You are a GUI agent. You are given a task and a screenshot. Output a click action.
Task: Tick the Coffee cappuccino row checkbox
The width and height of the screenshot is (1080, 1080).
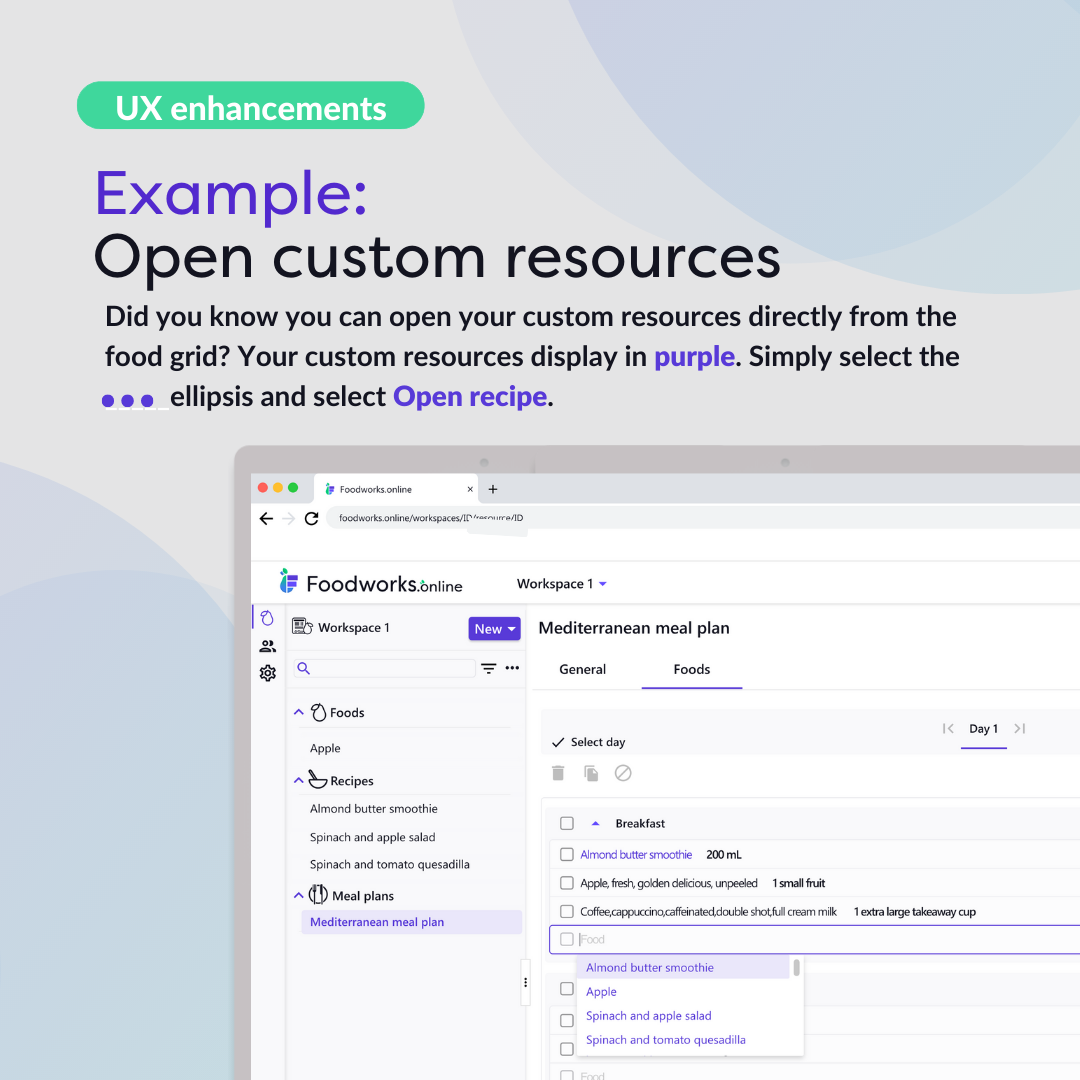pyautogui.click(x=567, y=911)
